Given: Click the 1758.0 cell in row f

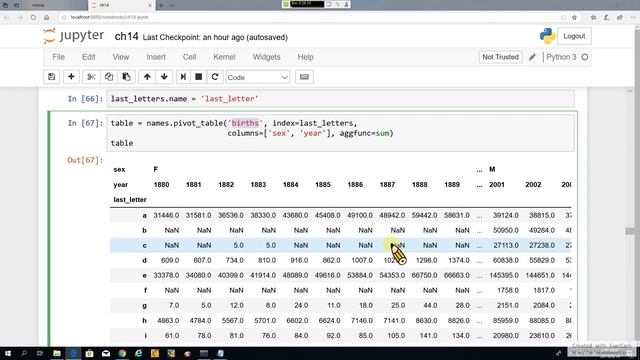Looking at the screenshot, I should [508, 291].
